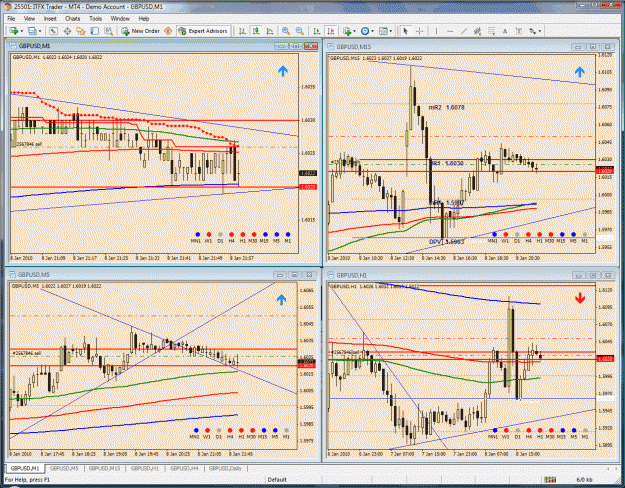
Task: Open the Navigator panel icon
Action: click(81, 31)
